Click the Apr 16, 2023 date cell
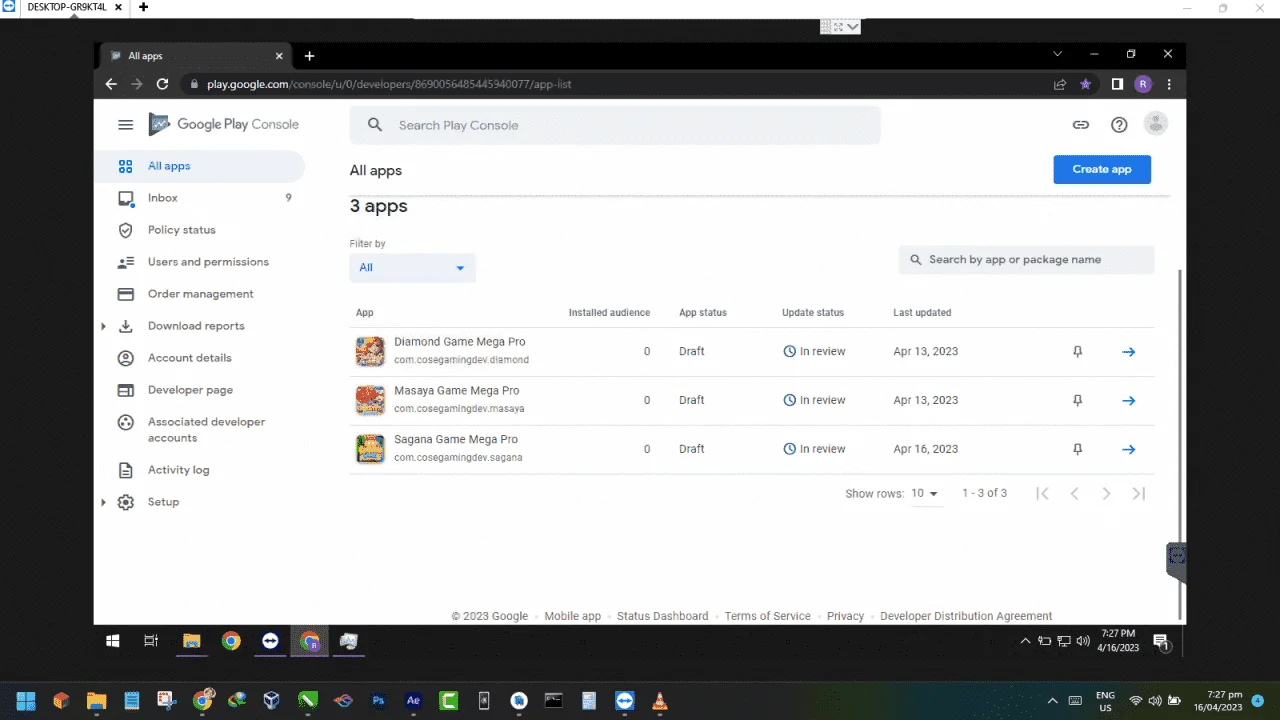 click(926, 449)
